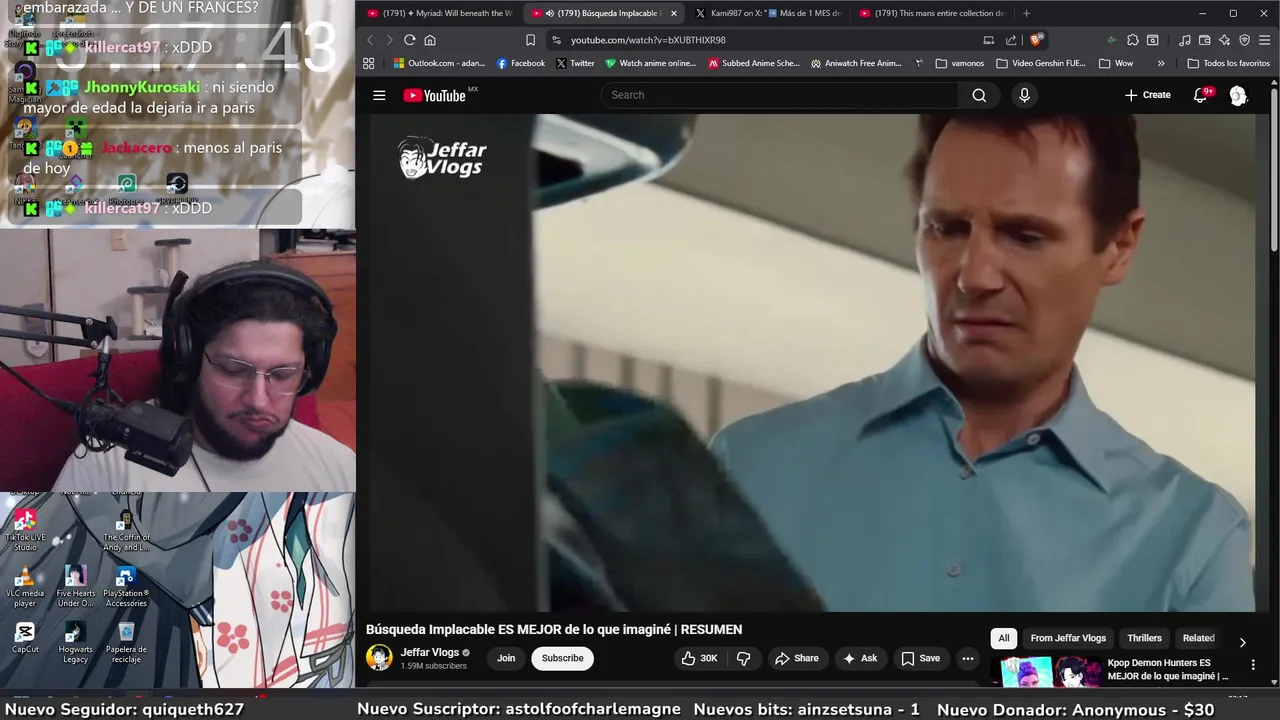The width and height of the screenshot is (1280, 720).
Task: Open the Kpop Demon Hunters video thumbnail
Action: pyautogui.click(x=1046, y=672)
